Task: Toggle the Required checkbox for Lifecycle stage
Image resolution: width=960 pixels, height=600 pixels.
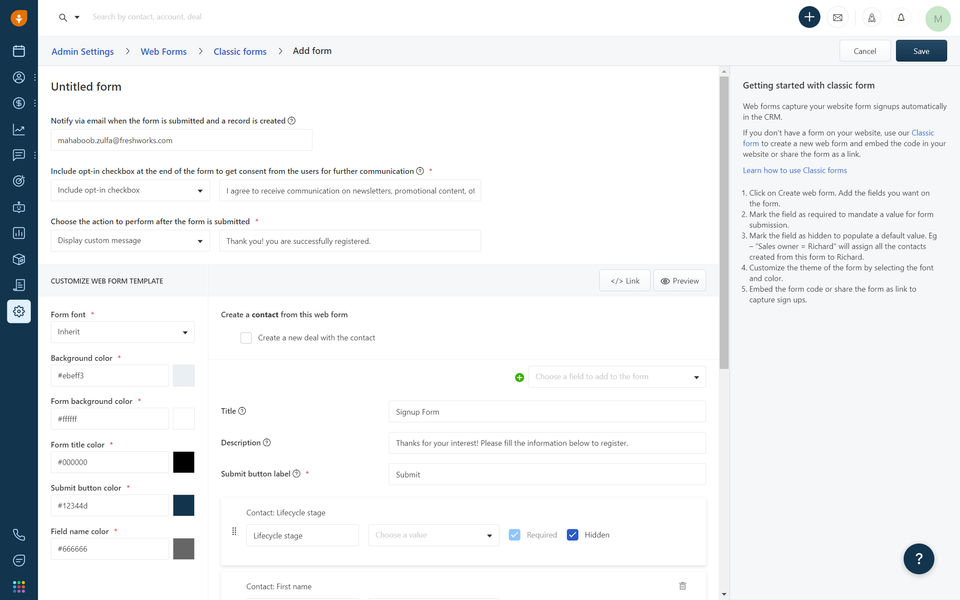Action: (514, 535)
